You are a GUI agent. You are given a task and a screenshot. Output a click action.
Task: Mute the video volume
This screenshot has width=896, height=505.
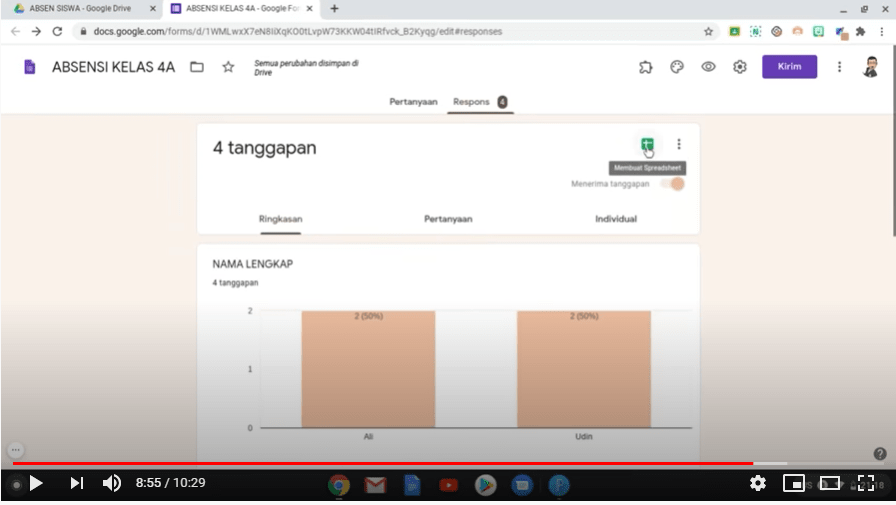point(111,483)
